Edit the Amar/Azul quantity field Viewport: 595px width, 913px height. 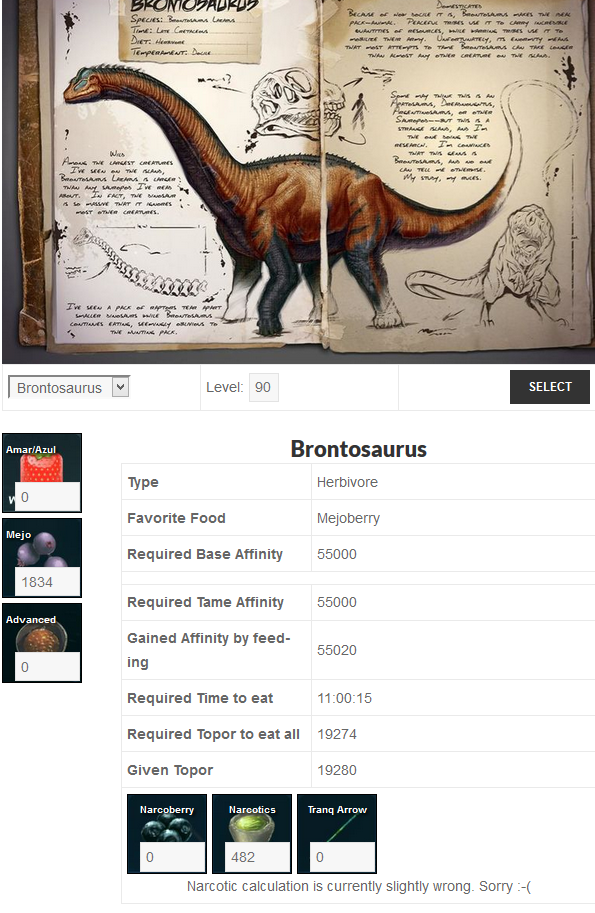47,497
